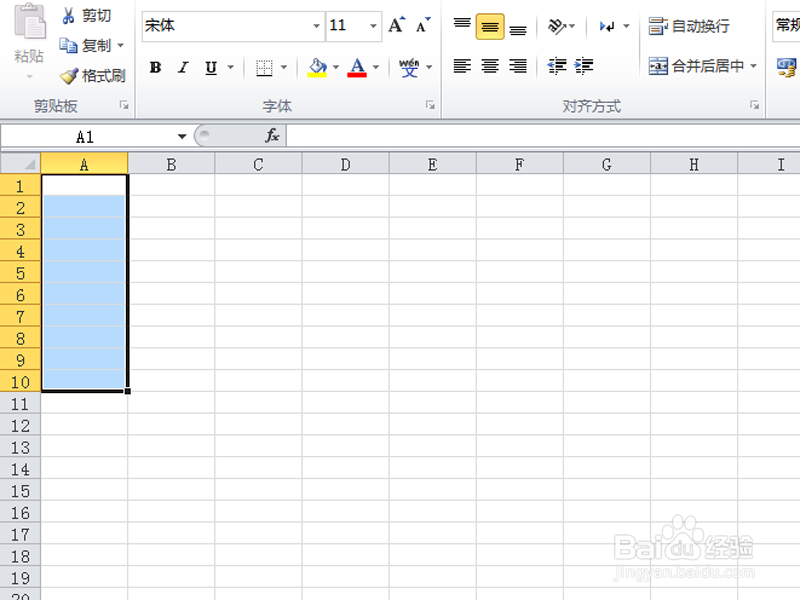Screen dimensions: 800x600
Task: Click the accounting number format icon
Action: [786, 67]
